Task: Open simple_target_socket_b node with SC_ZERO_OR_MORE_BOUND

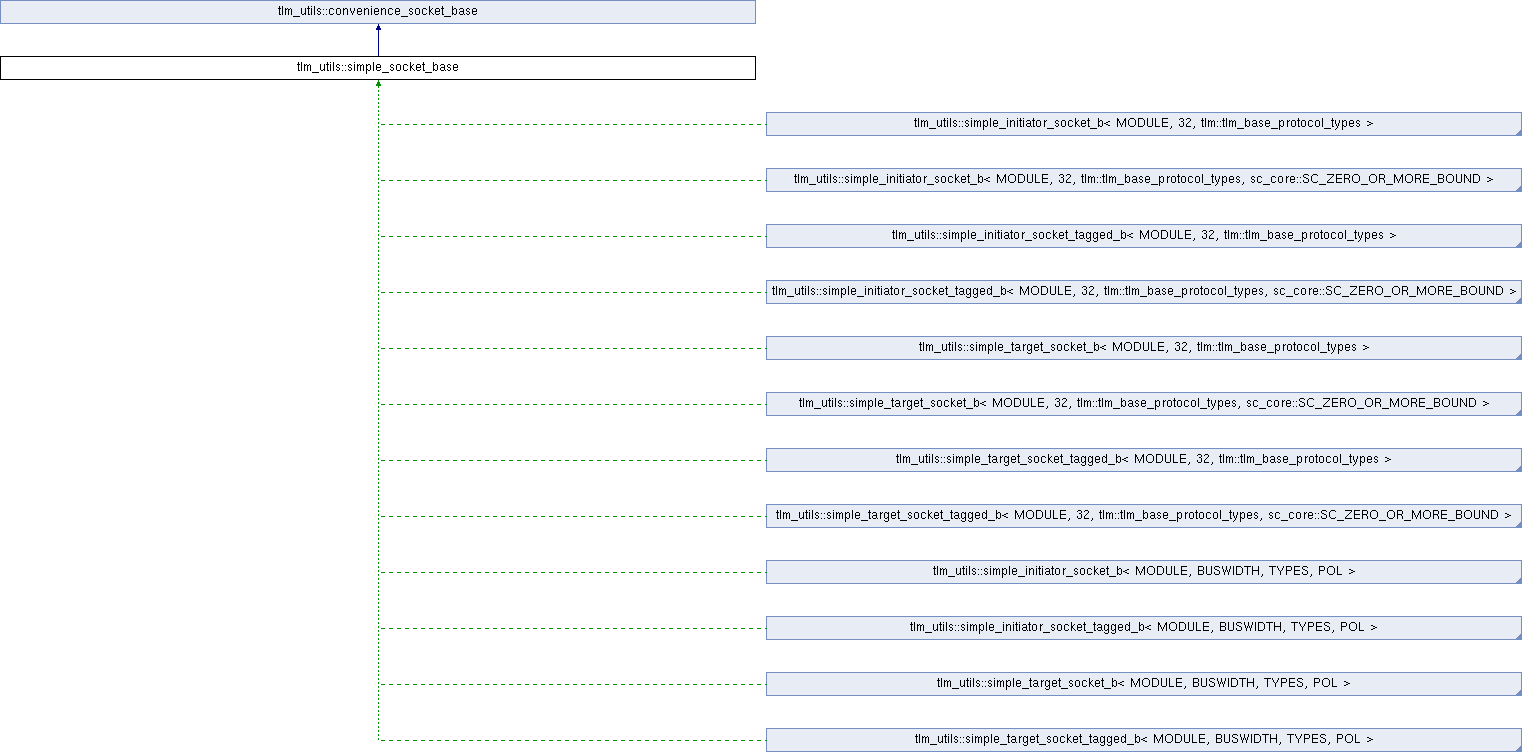Action: (1143, 404)
